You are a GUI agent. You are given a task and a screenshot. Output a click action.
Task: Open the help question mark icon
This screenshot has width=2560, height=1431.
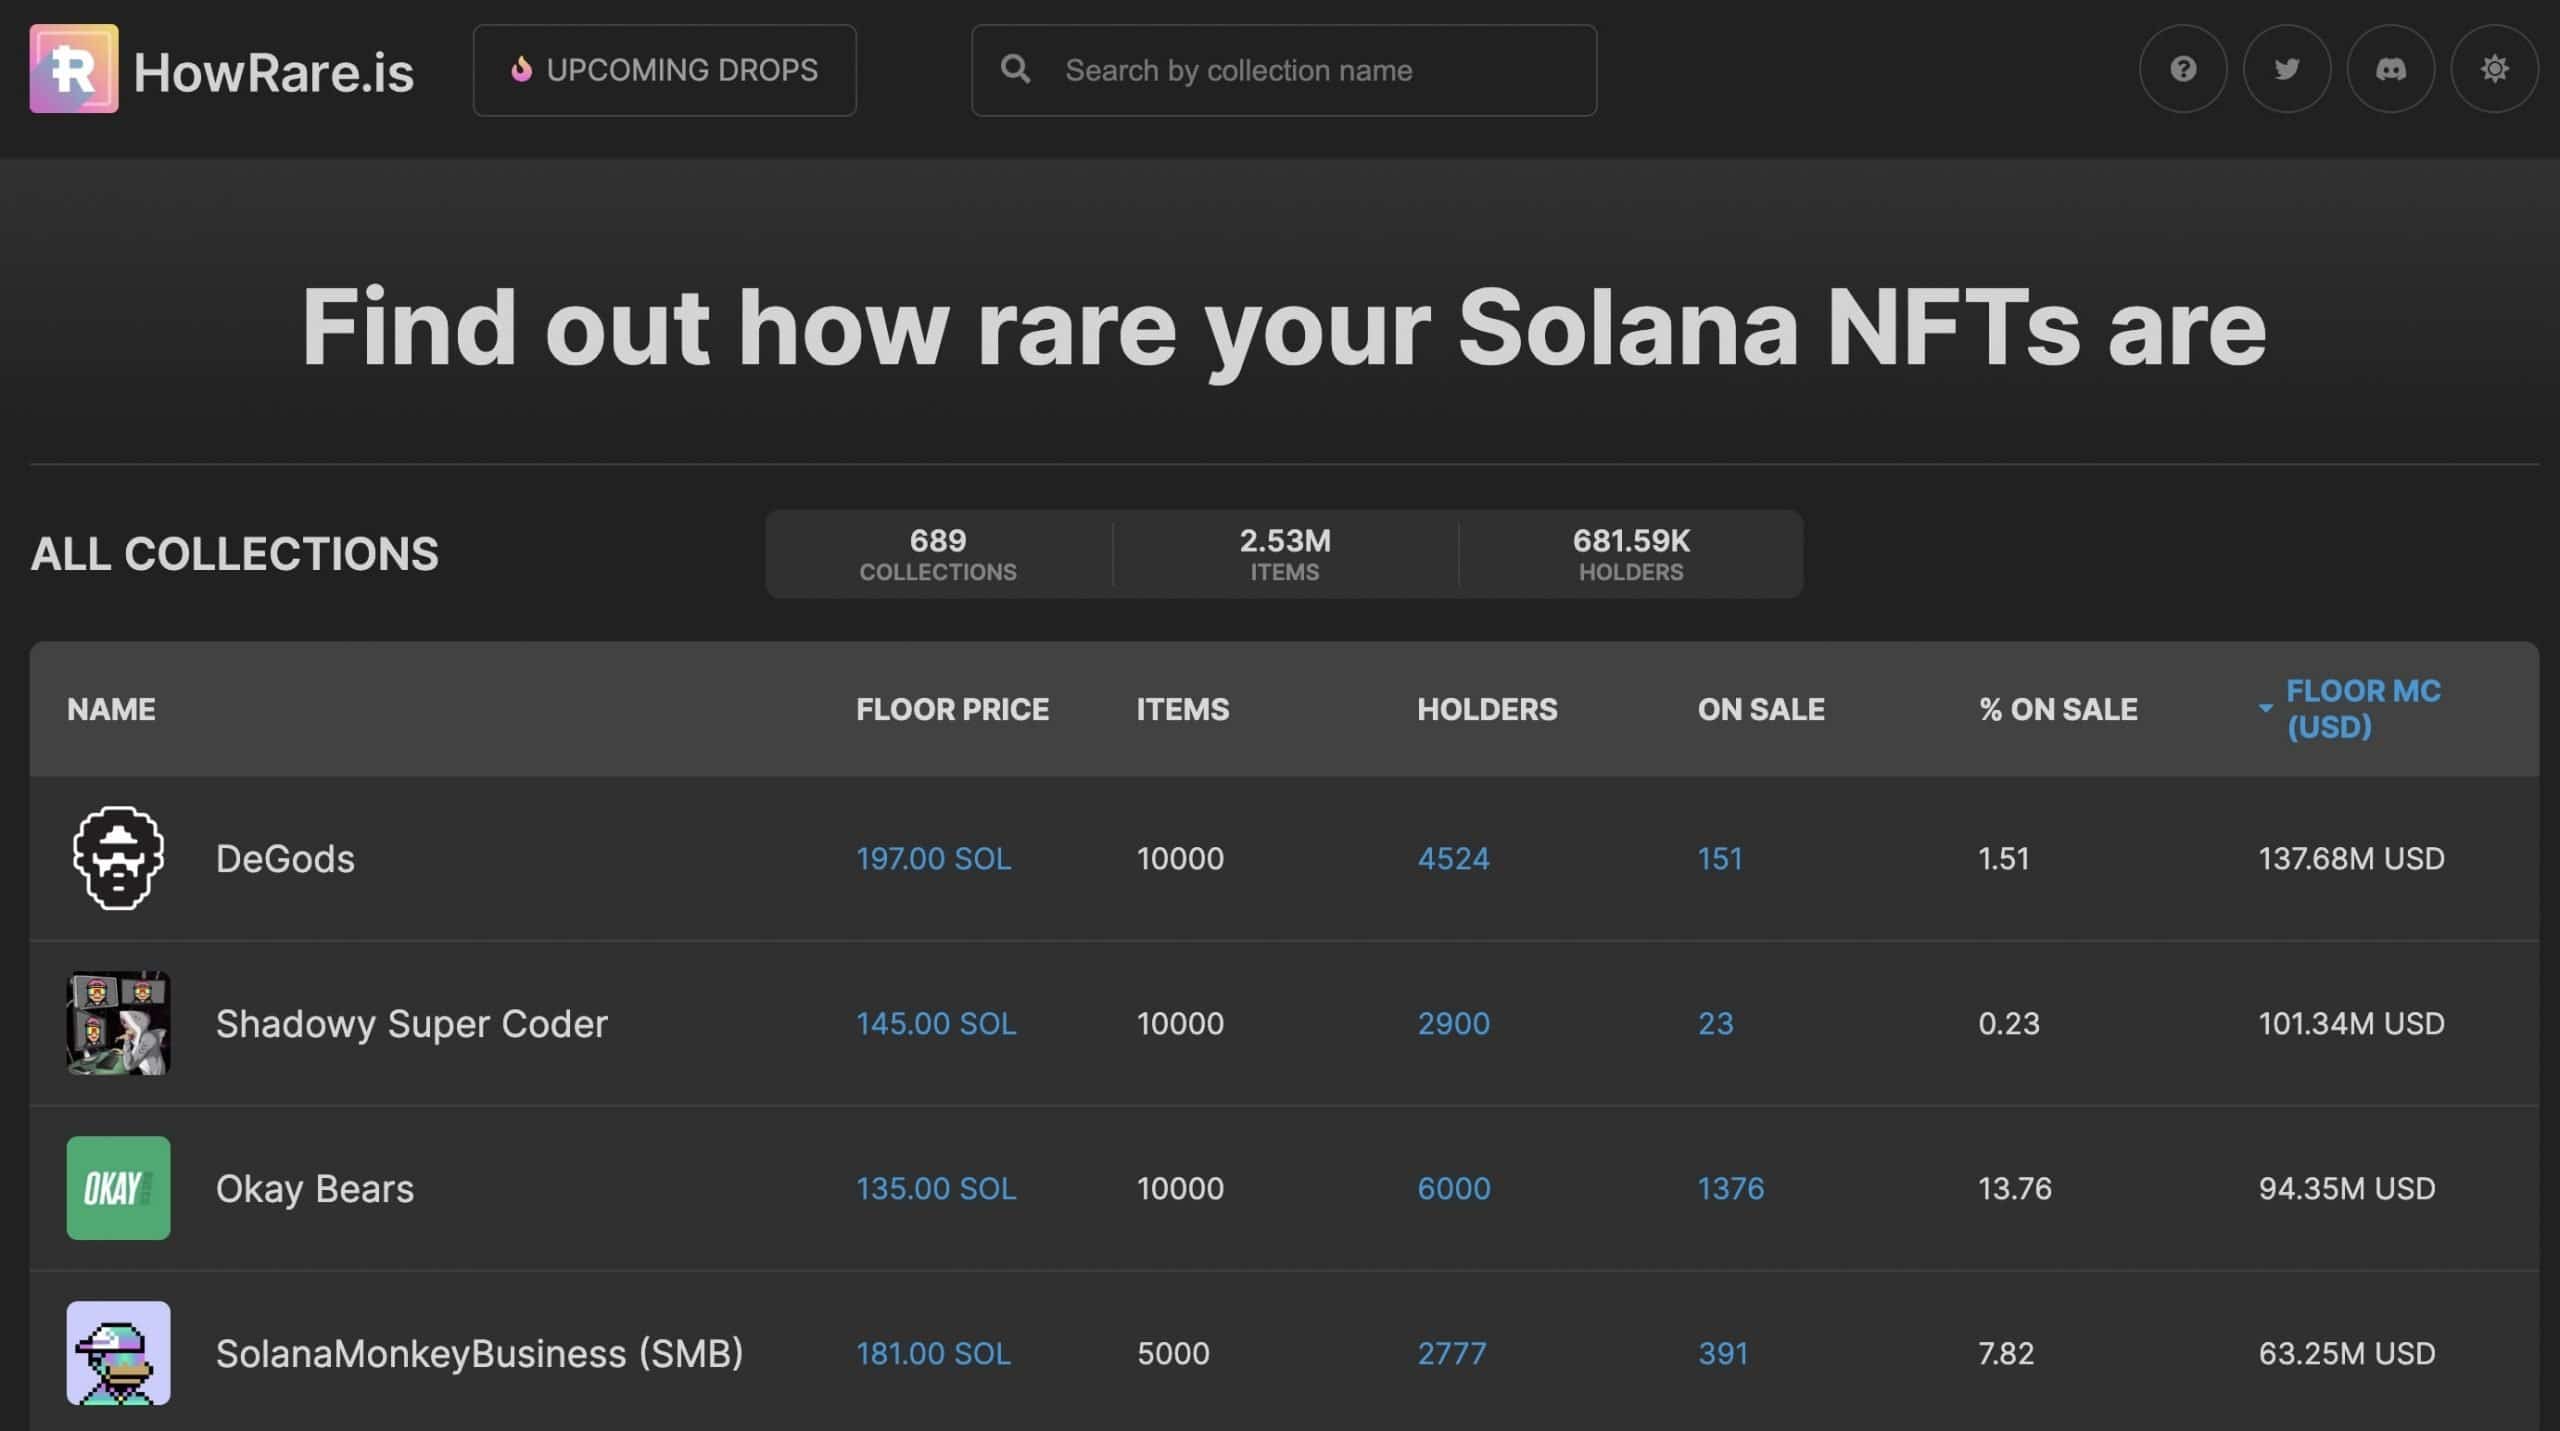[x=2183, y=69]
